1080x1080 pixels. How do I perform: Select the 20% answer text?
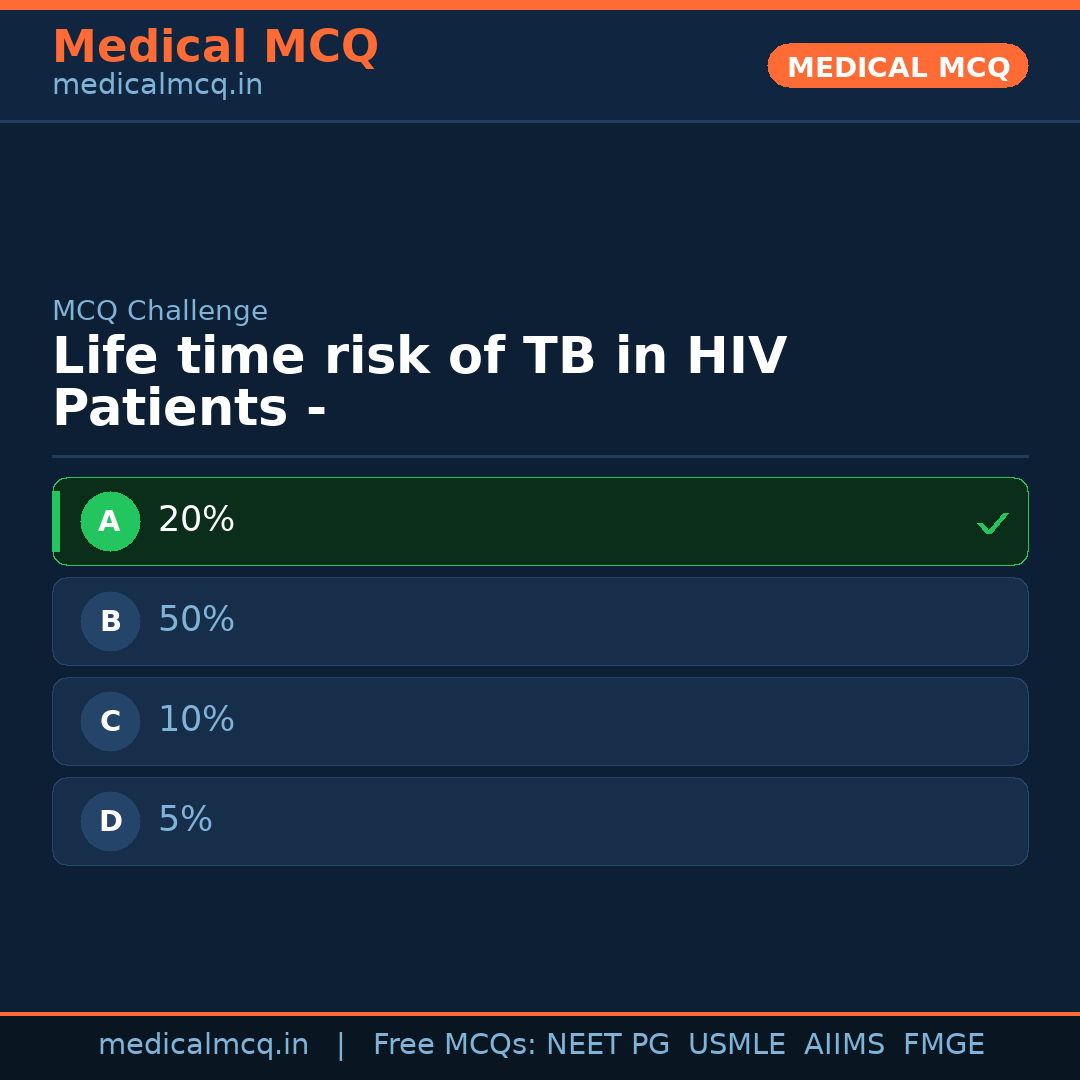tap(196, 520)
